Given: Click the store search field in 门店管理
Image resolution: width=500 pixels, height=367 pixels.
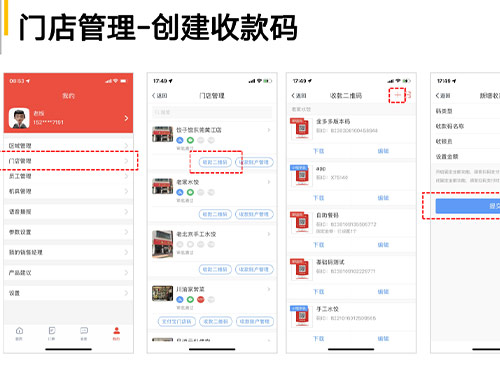Looking at the screenshot, I should pos(212,112).
